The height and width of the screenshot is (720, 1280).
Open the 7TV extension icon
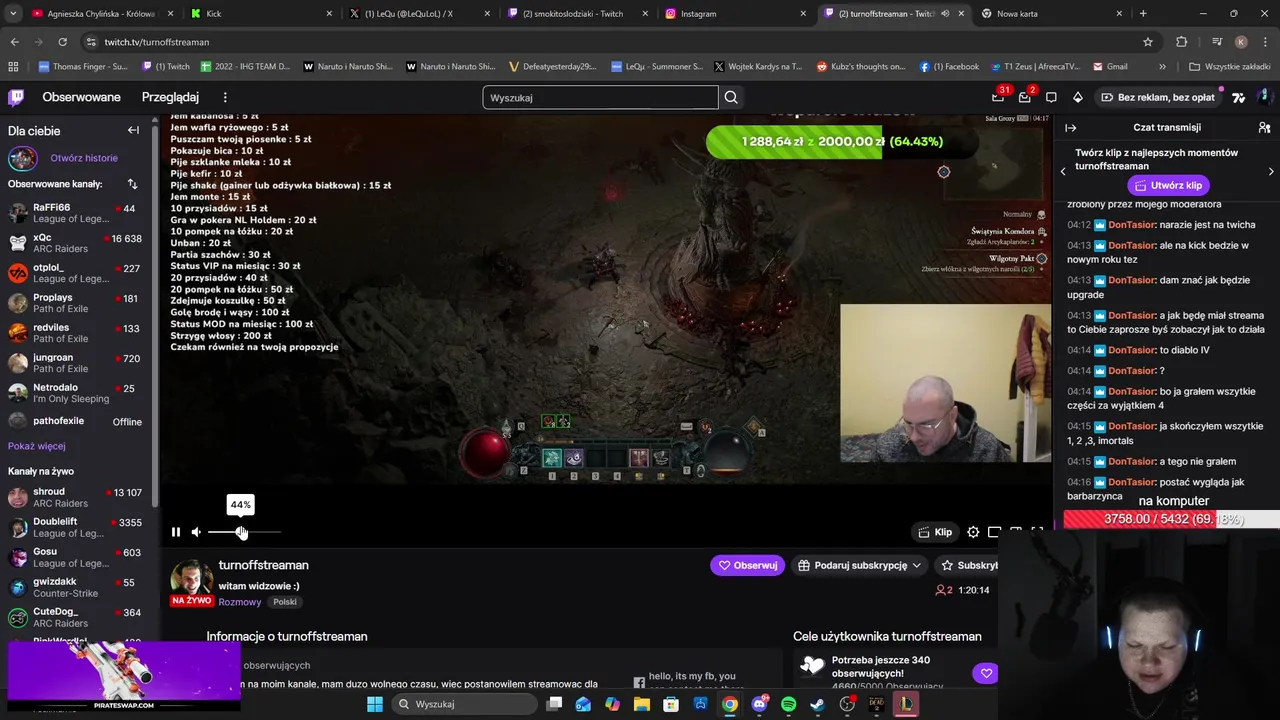(1239, 97)
